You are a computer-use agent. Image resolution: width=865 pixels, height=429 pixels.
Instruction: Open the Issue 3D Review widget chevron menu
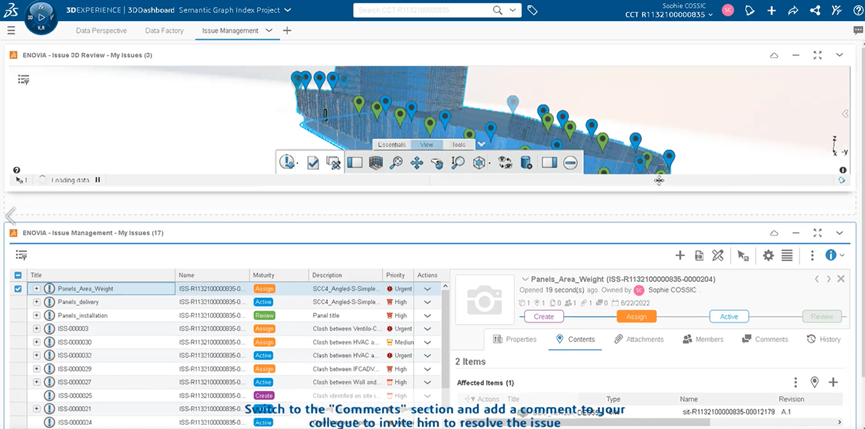pyautogui.click(x=839, y=55)
